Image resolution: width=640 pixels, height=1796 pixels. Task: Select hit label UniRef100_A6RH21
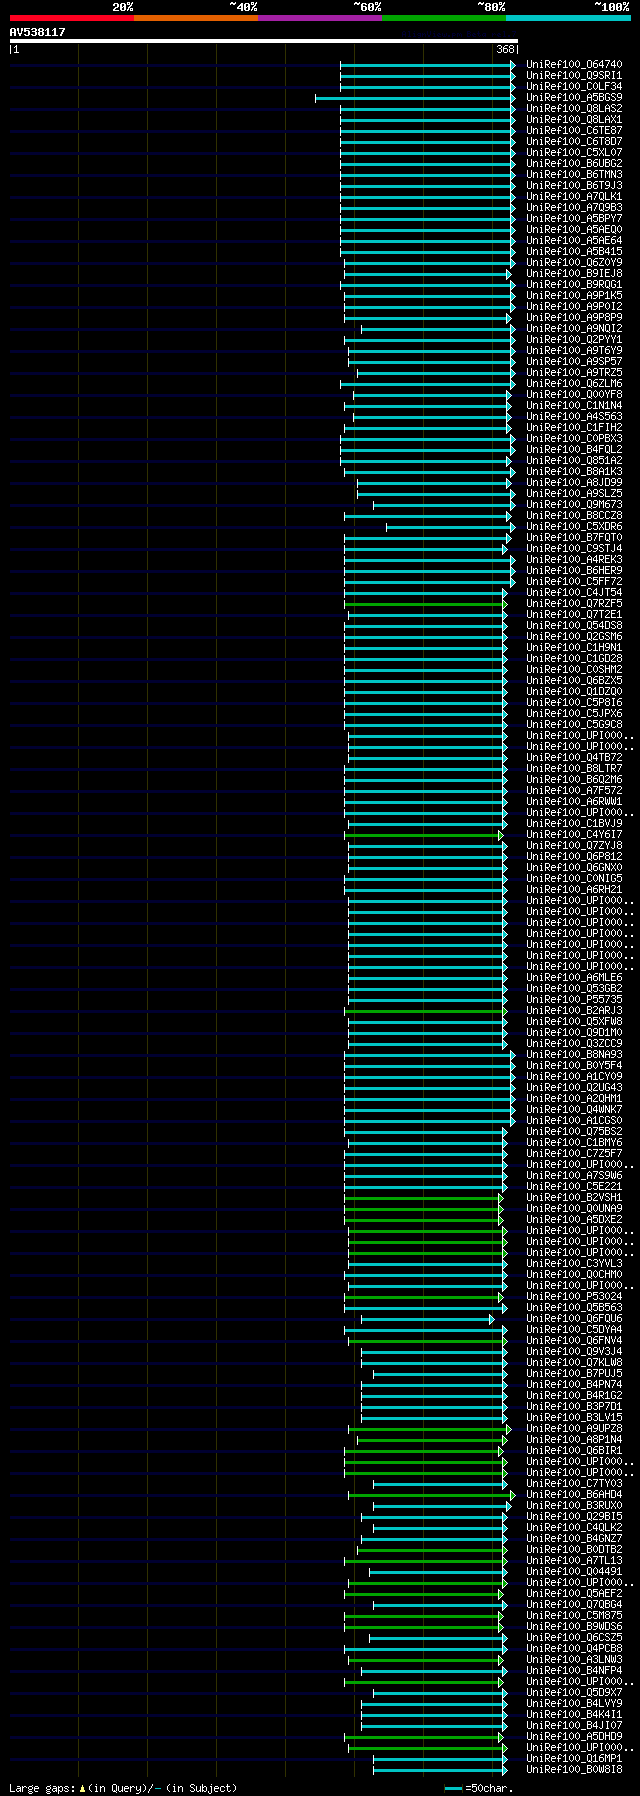point(574,890)
